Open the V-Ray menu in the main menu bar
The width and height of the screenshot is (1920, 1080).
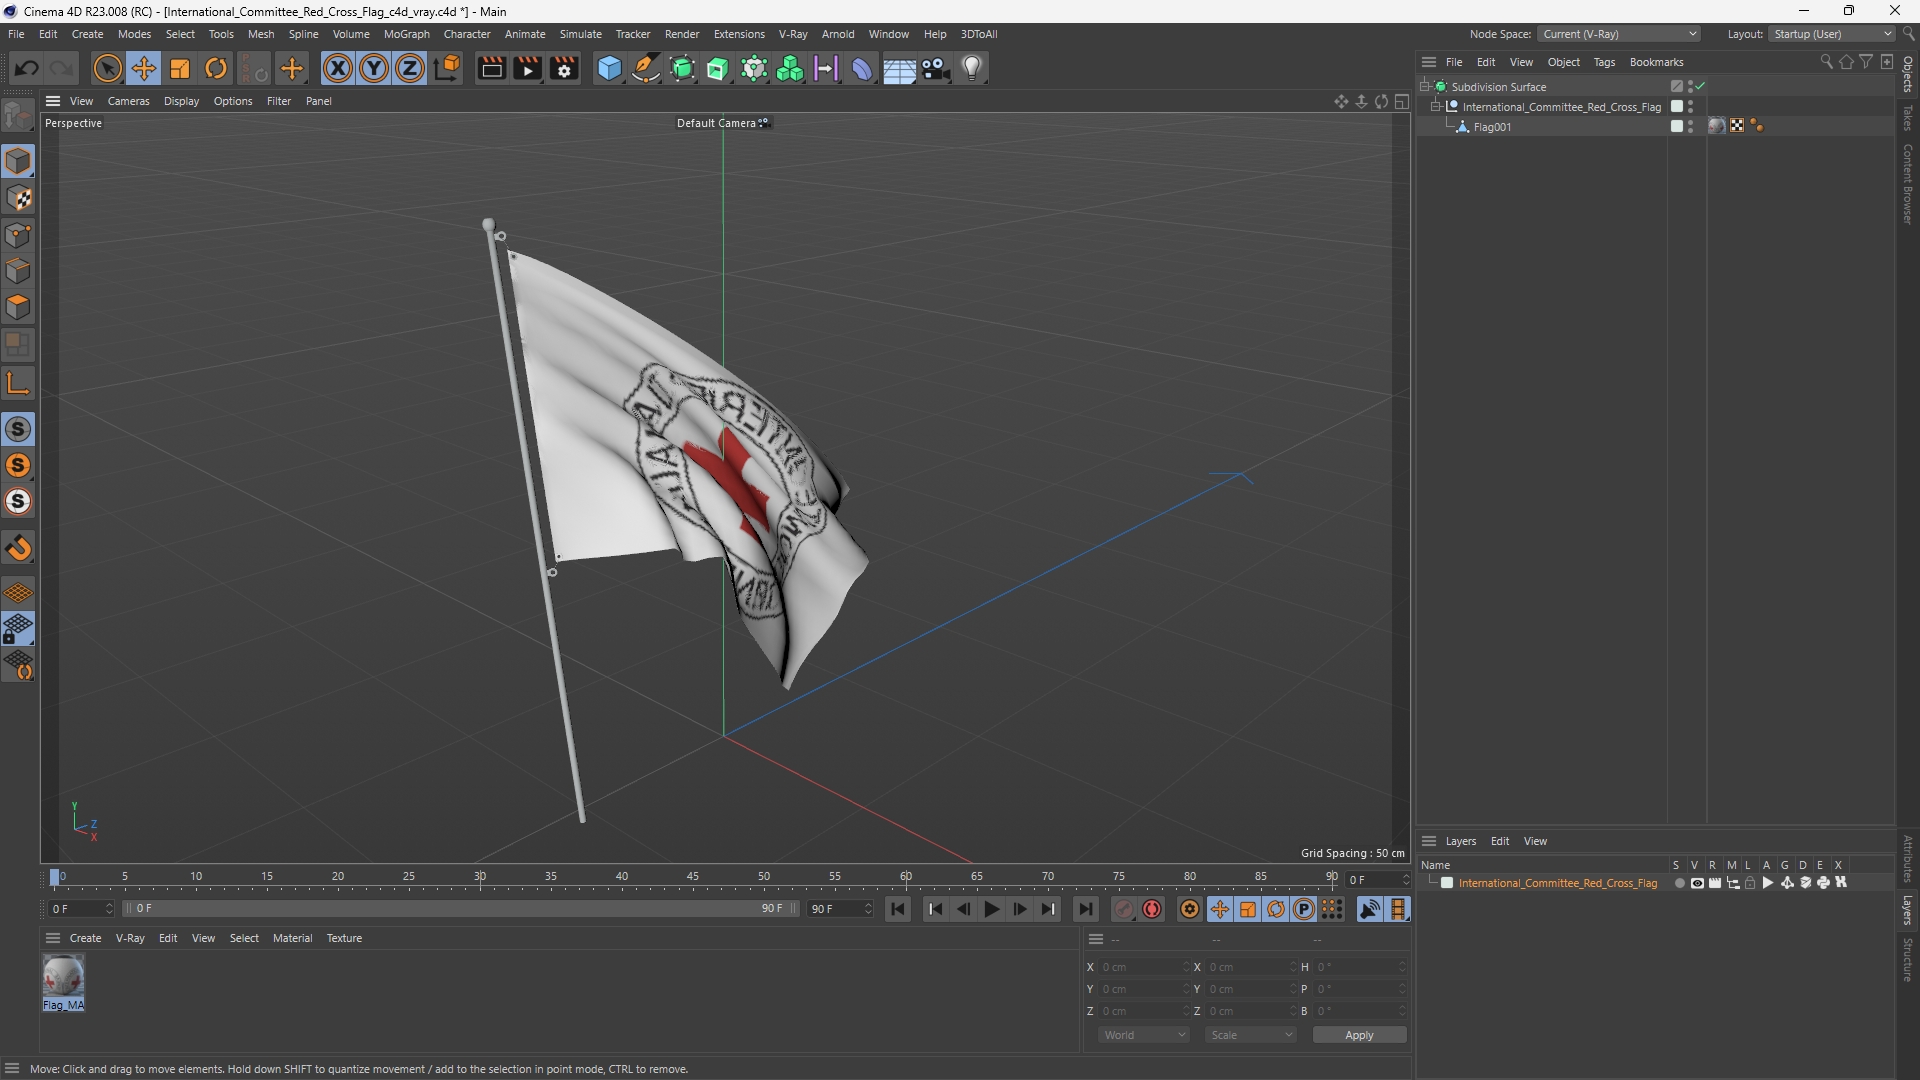(x=793, y=34)
